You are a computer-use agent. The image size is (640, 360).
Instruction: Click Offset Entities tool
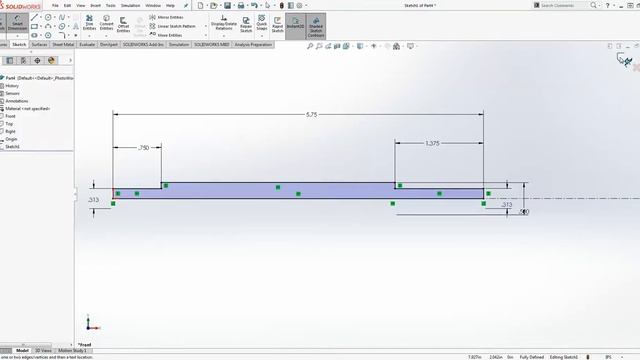point(123,24)
